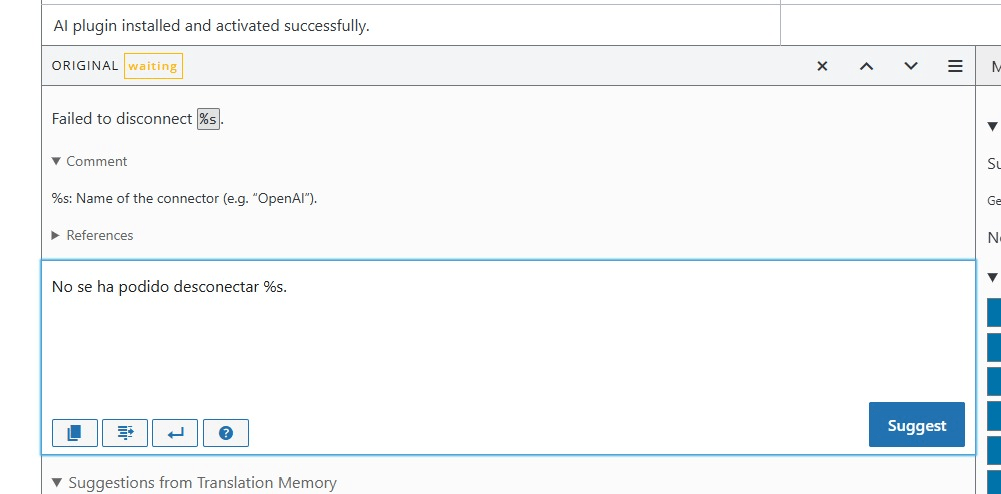Click the connector name comment text
Viewport: 1001px width, 494px height.
click(x=184, y=198)
